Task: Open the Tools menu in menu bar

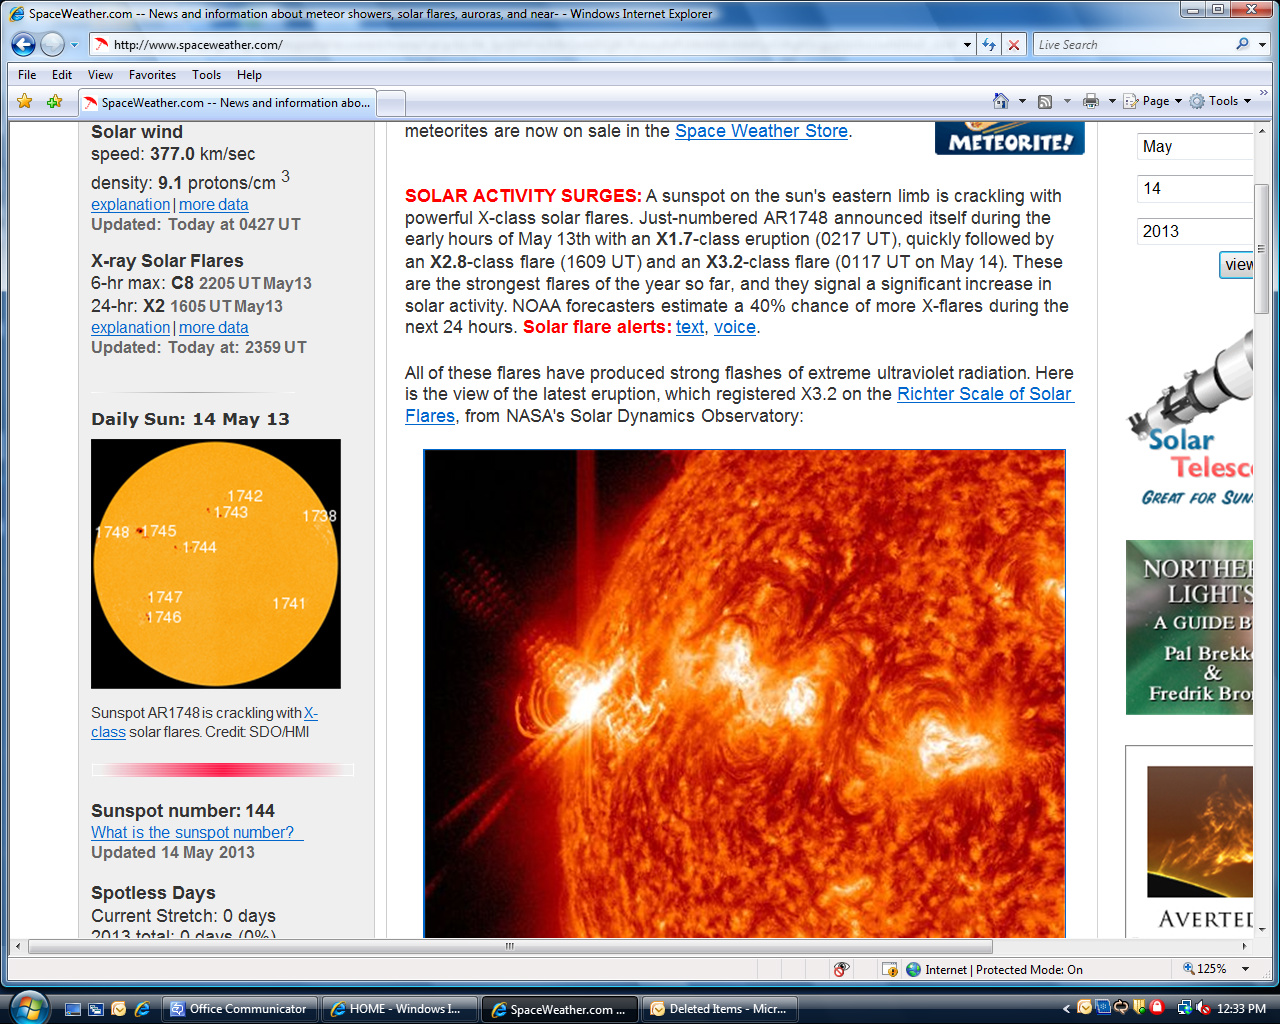Action: [206, 75]
